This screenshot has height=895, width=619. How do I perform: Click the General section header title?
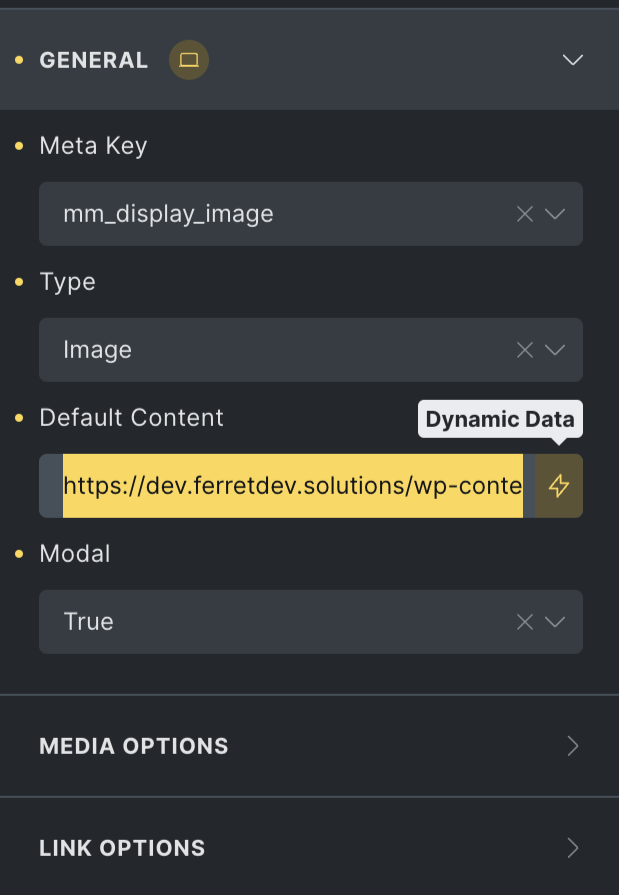93,60
